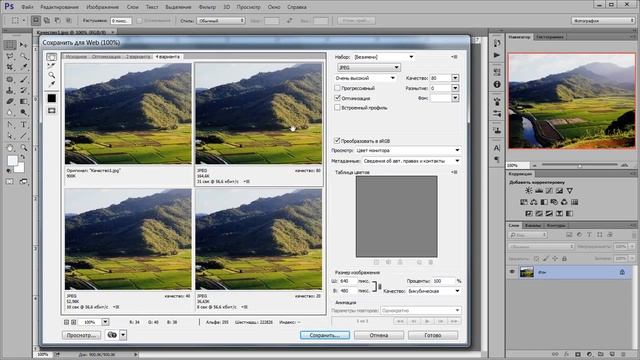The width and height of the screenshot is (640, 360).
Task: Open the Размытие value slider arrow
Action: coord(455,88)
